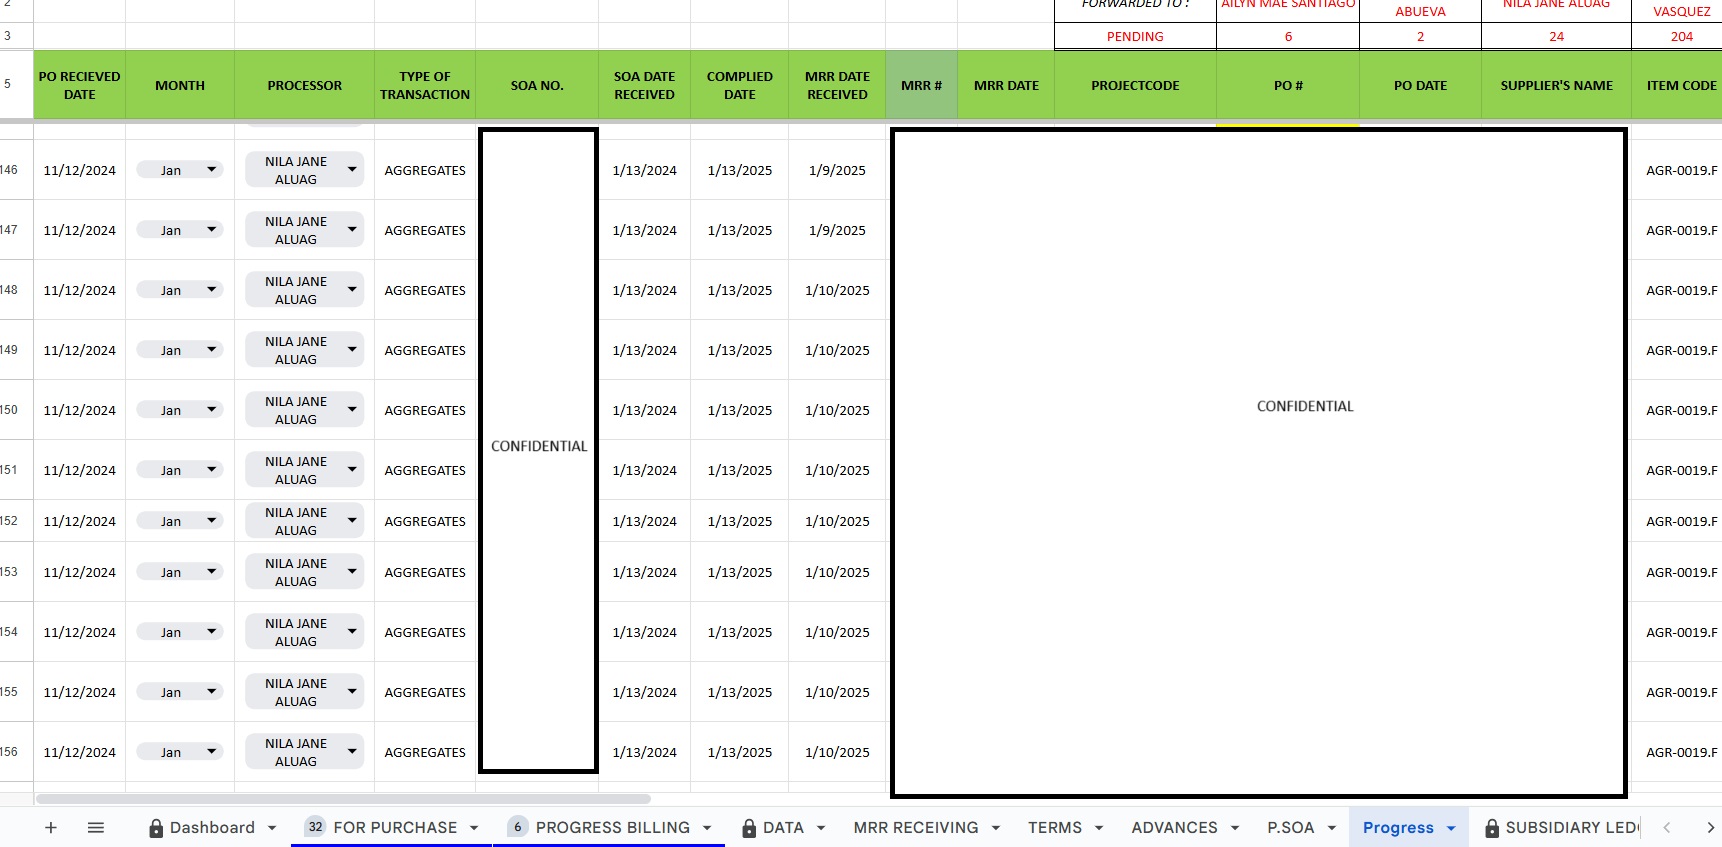Click the PROJECTCODE column header

tap(1135, 85)
